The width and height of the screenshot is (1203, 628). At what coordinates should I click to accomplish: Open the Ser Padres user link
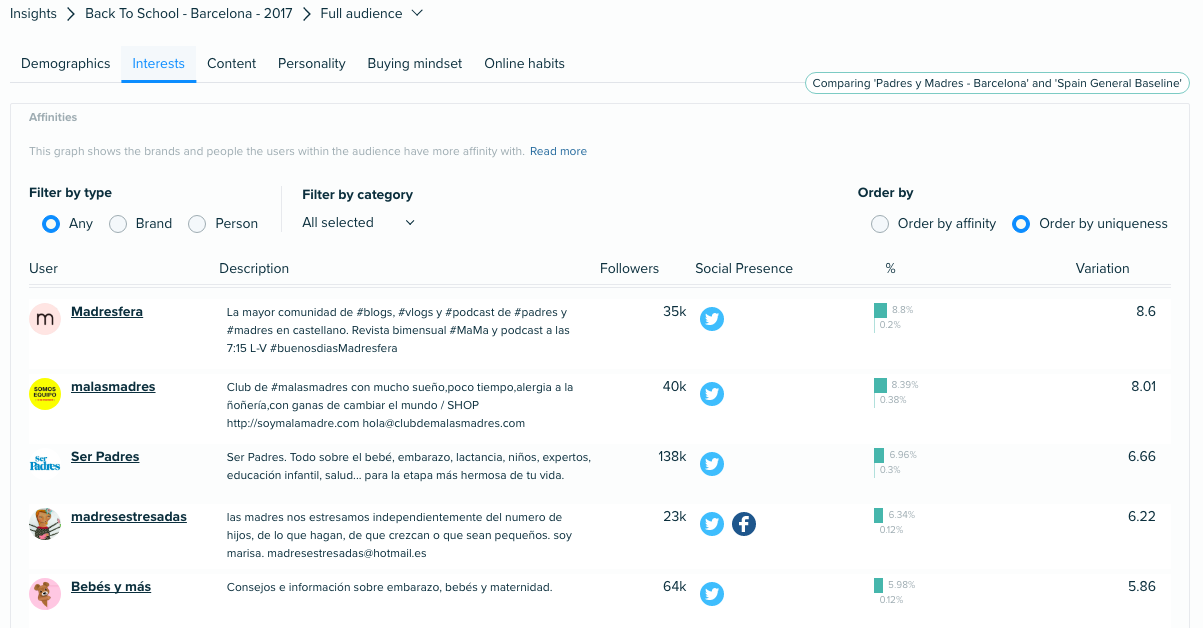105,457
